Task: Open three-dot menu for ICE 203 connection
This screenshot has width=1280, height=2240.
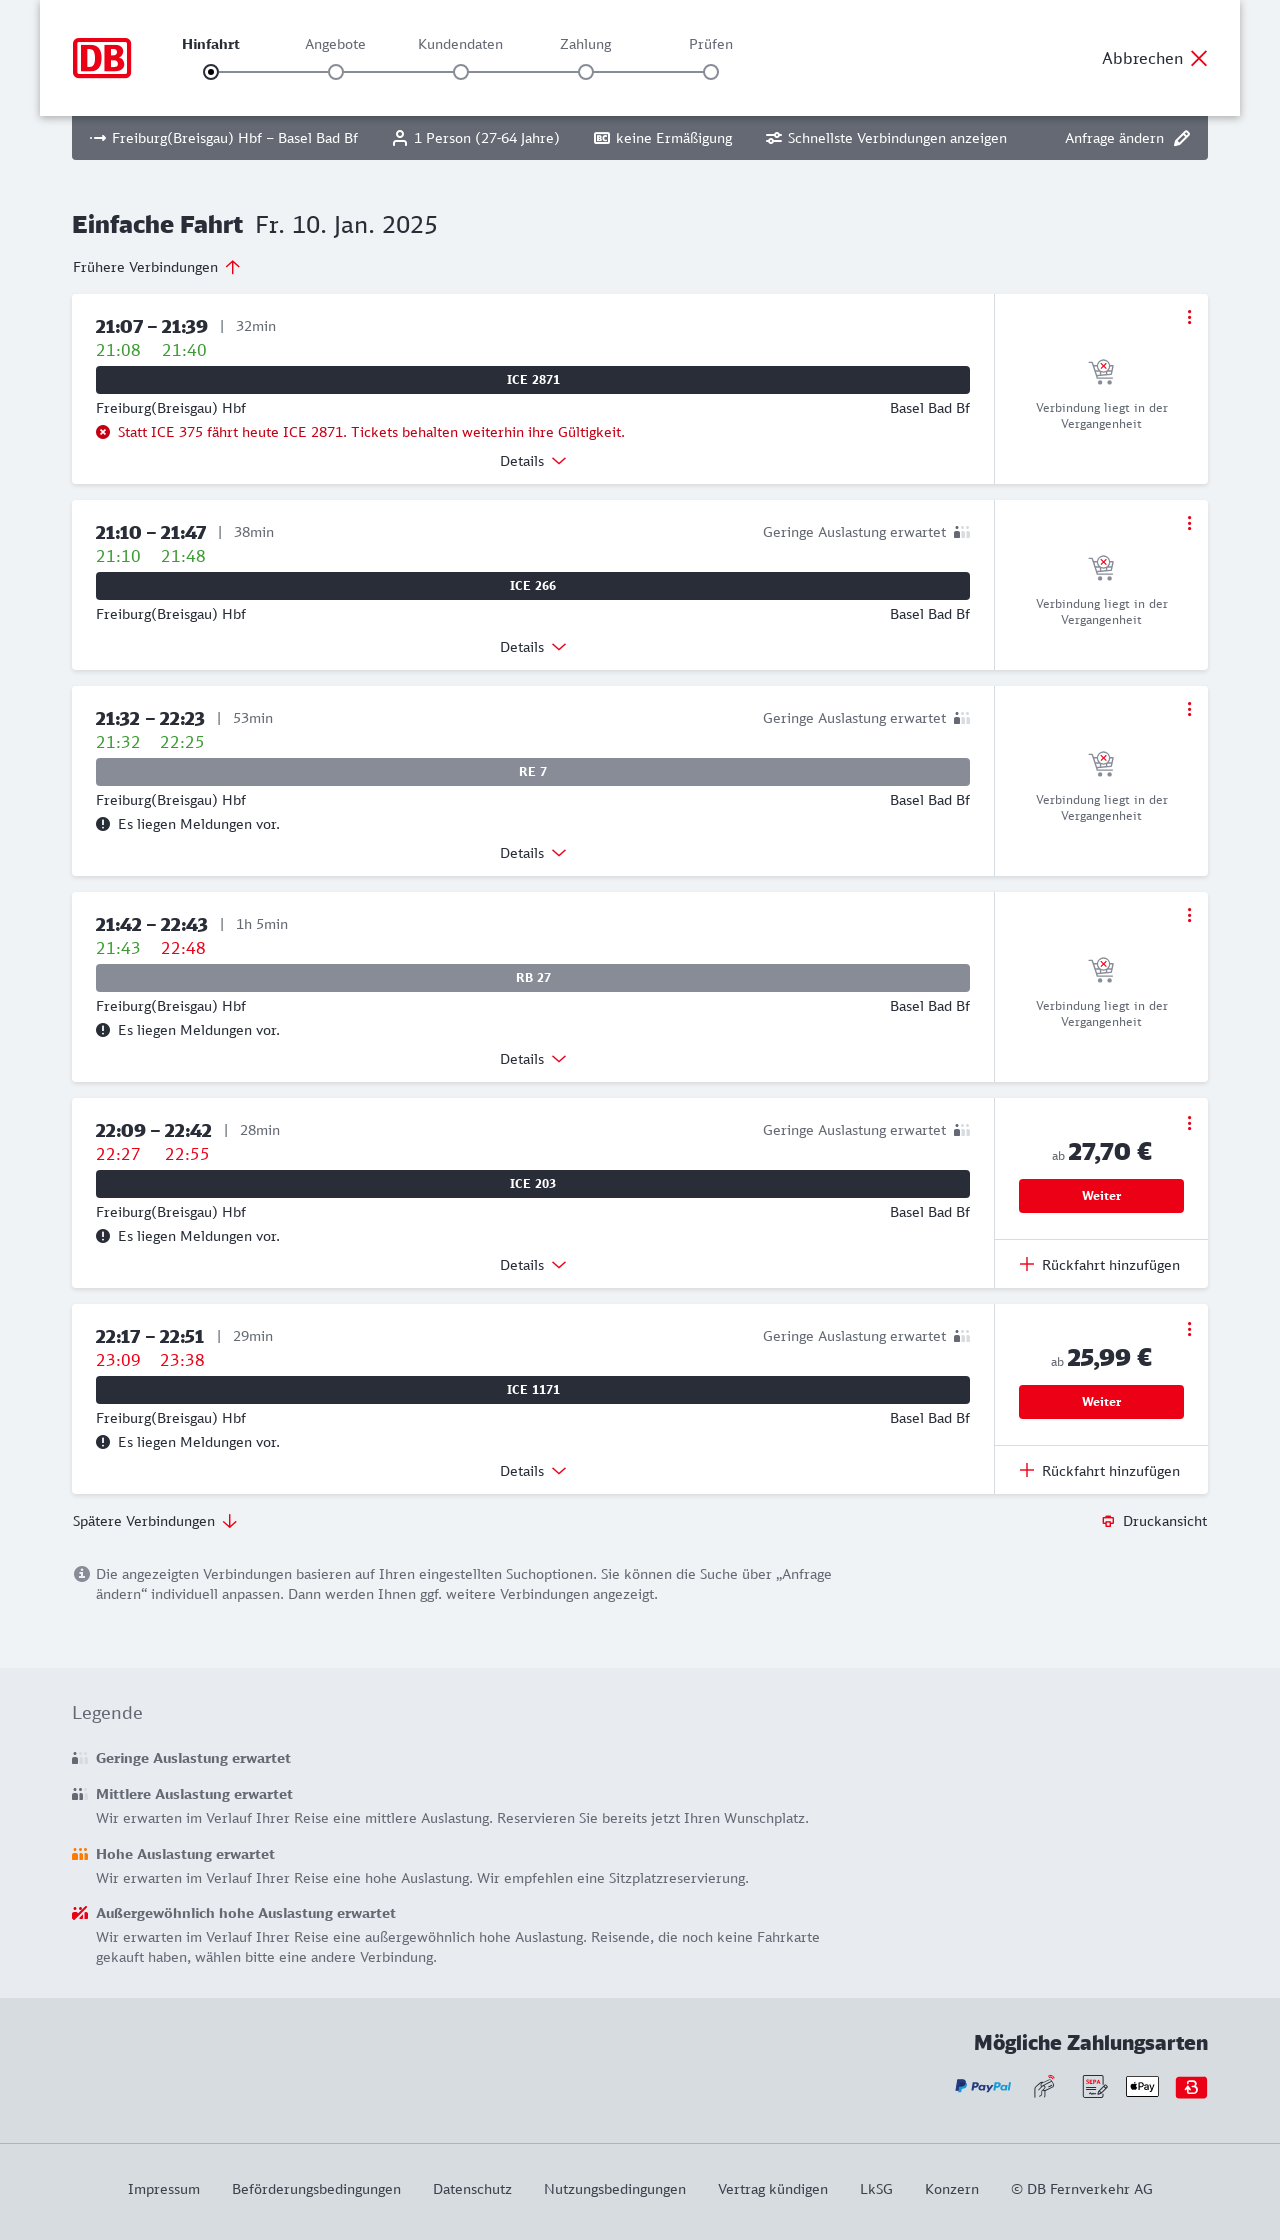Action: click(x=1189, y=1123)
